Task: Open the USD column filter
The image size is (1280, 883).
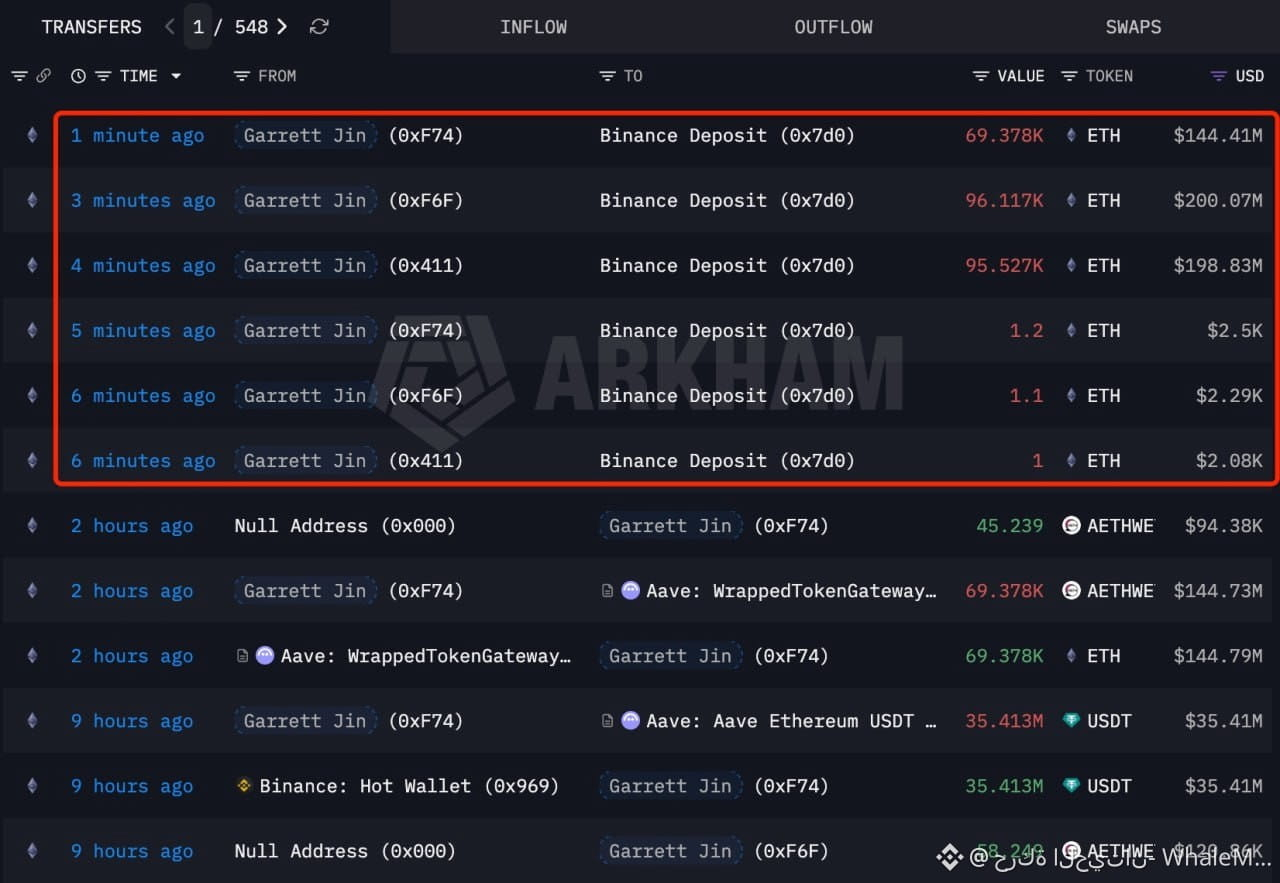Action: coord(1218,76)
